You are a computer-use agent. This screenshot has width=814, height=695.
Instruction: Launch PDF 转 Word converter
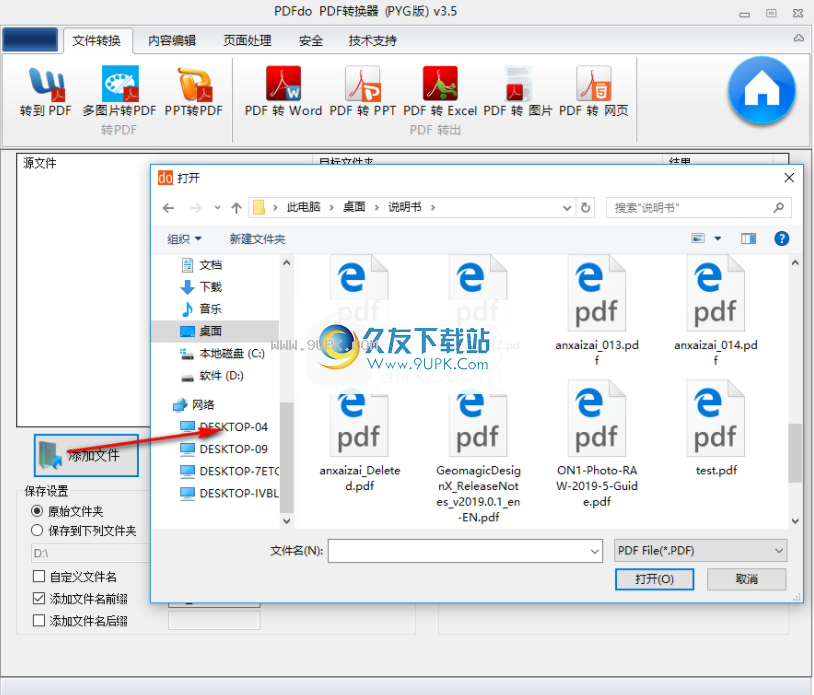pyautogui.click(x=283, y=92)
